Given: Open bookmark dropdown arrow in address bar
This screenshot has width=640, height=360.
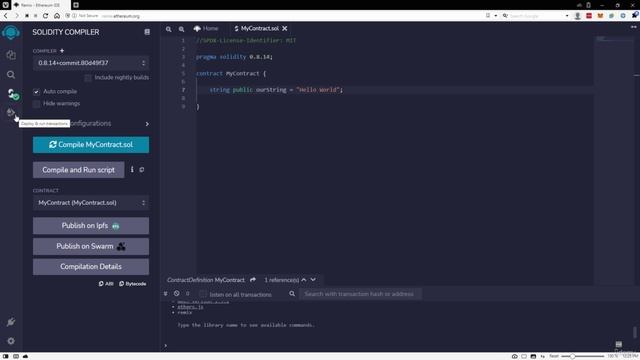Looking at the screenshot, I should [496, 16].
